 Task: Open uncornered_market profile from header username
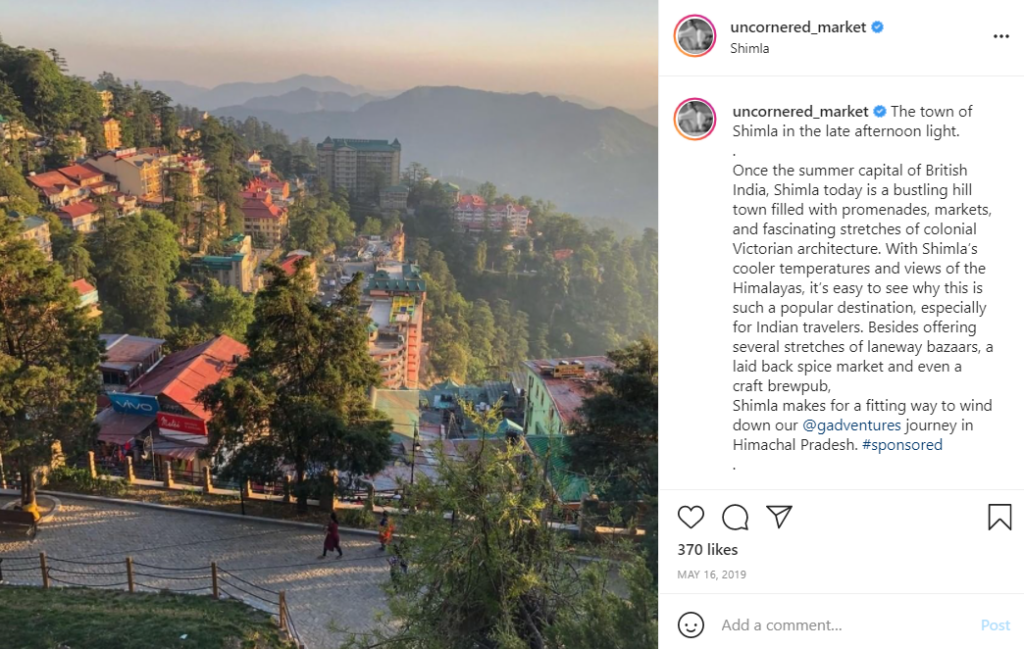[798, 27]
